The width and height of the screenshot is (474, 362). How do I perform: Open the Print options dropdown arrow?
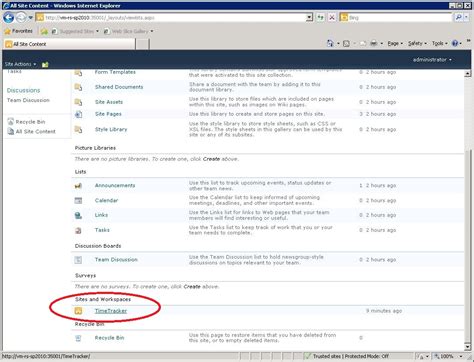pyautogui.click(x=381, y=43)
